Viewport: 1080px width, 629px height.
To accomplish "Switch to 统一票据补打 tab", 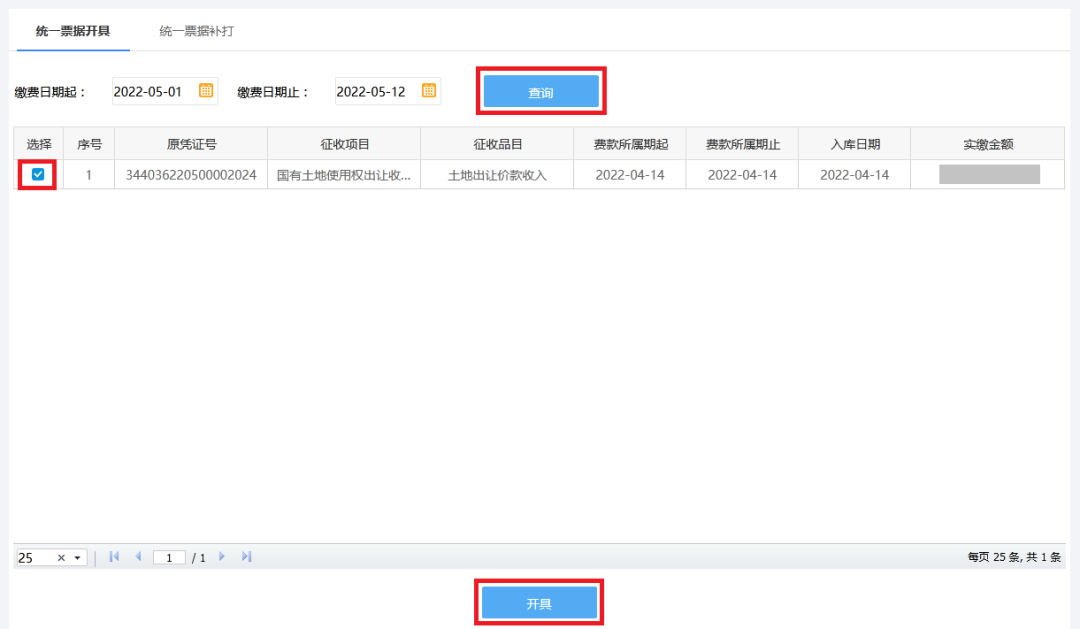I will coord(197,31).
